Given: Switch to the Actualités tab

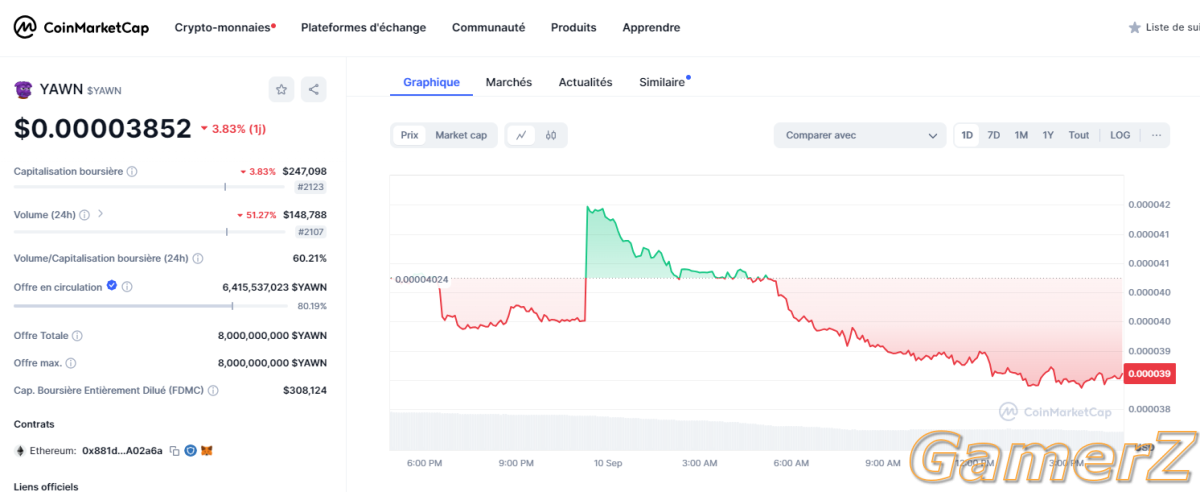Looking at the screenshot, I should pyautogui.click(x=585, y=82).
